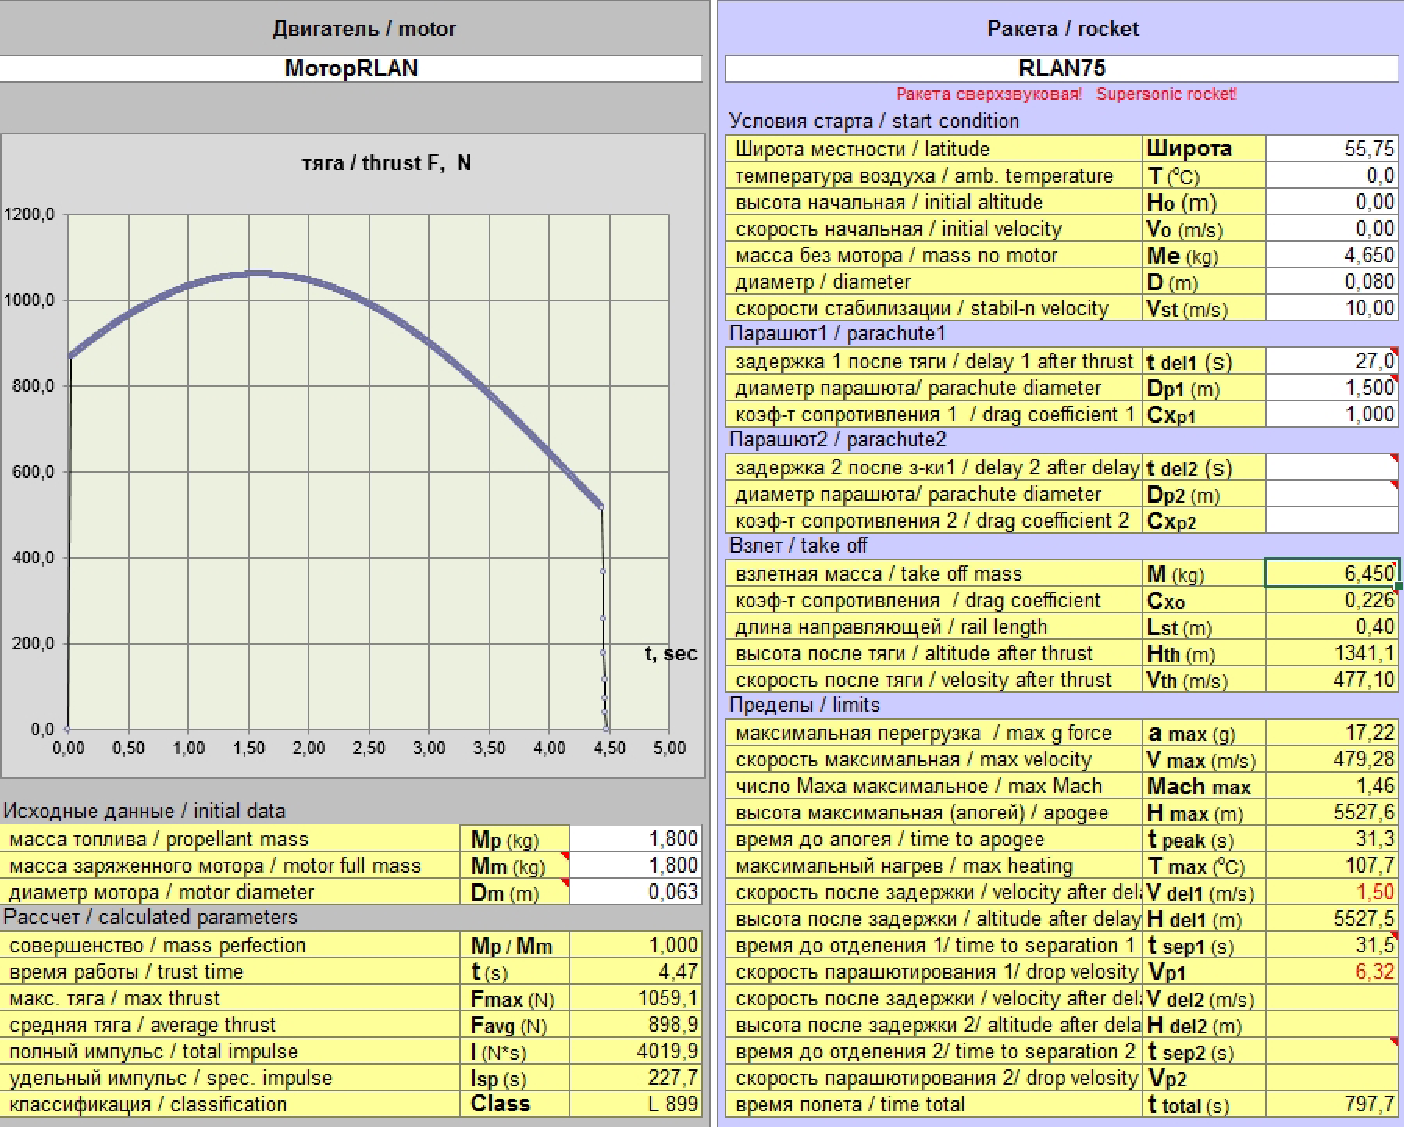Select the mass no motor value 4,650

[x=1332, y=255]
